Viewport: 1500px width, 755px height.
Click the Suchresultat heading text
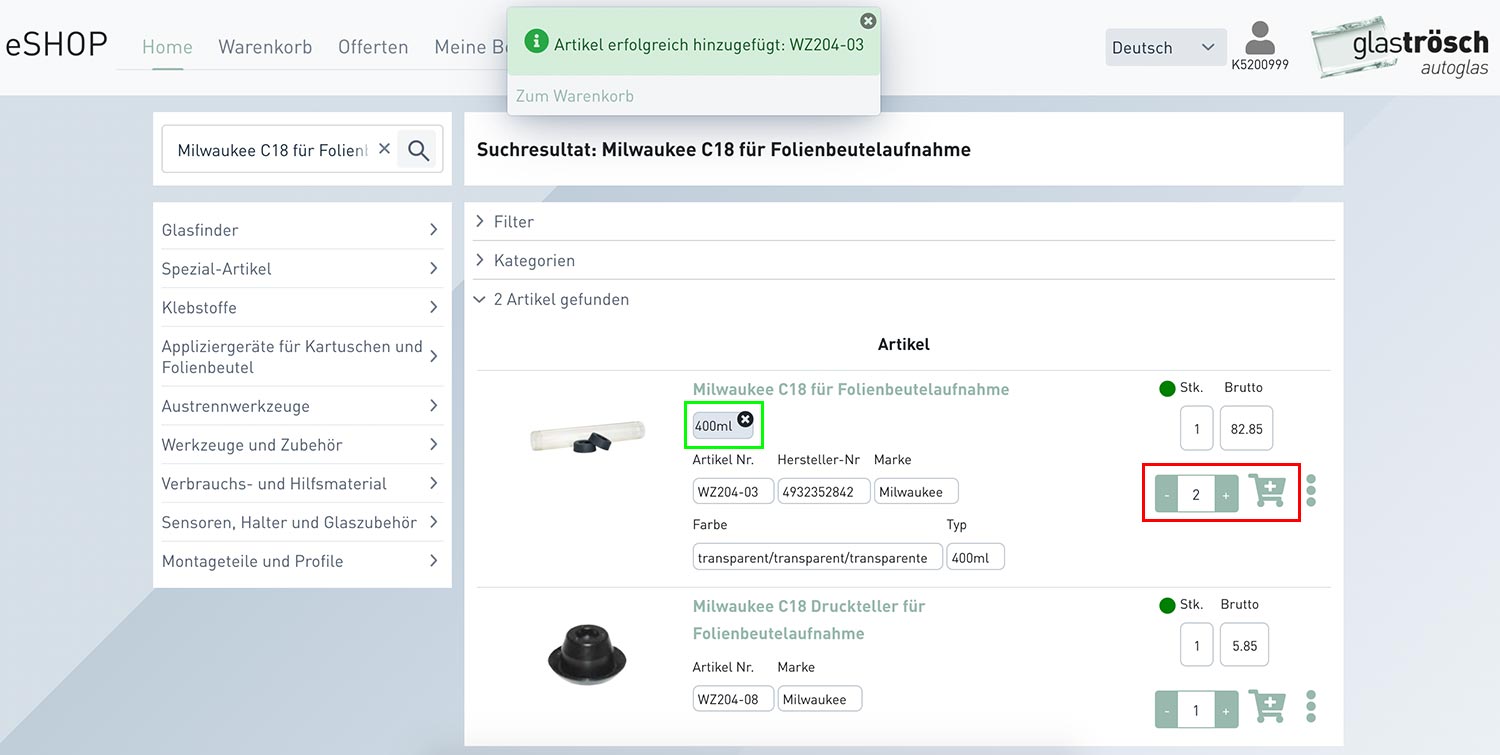point(724,149)
